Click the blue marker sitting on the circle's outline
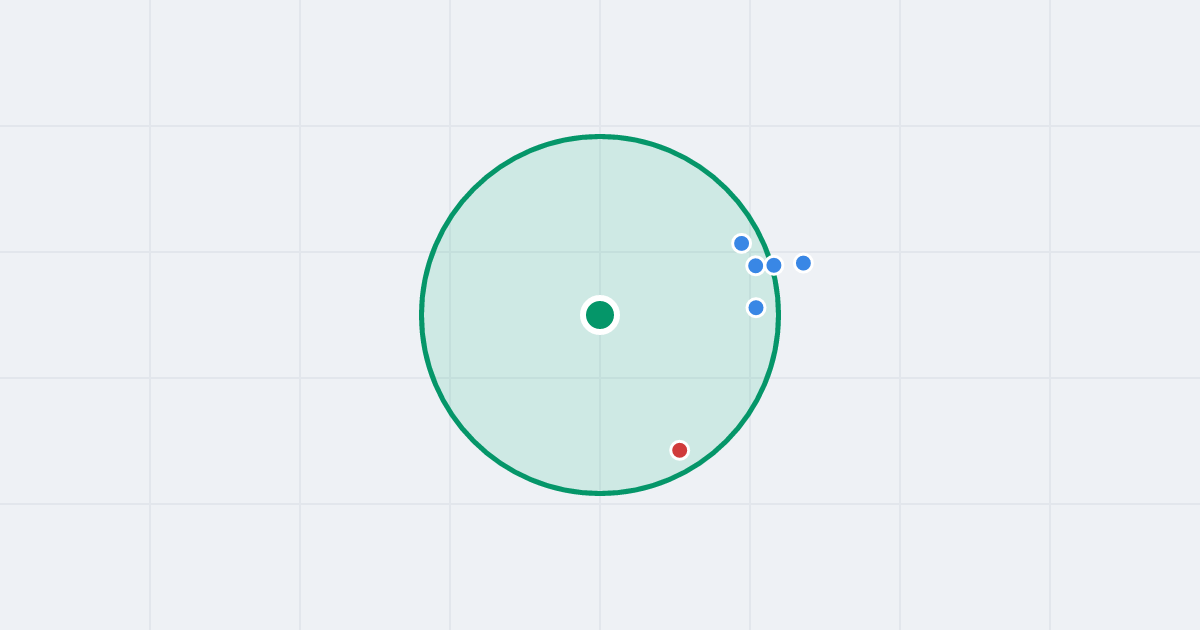Image resolution: width=1200 pixels, height=630 pixels. tap(774, 265)
